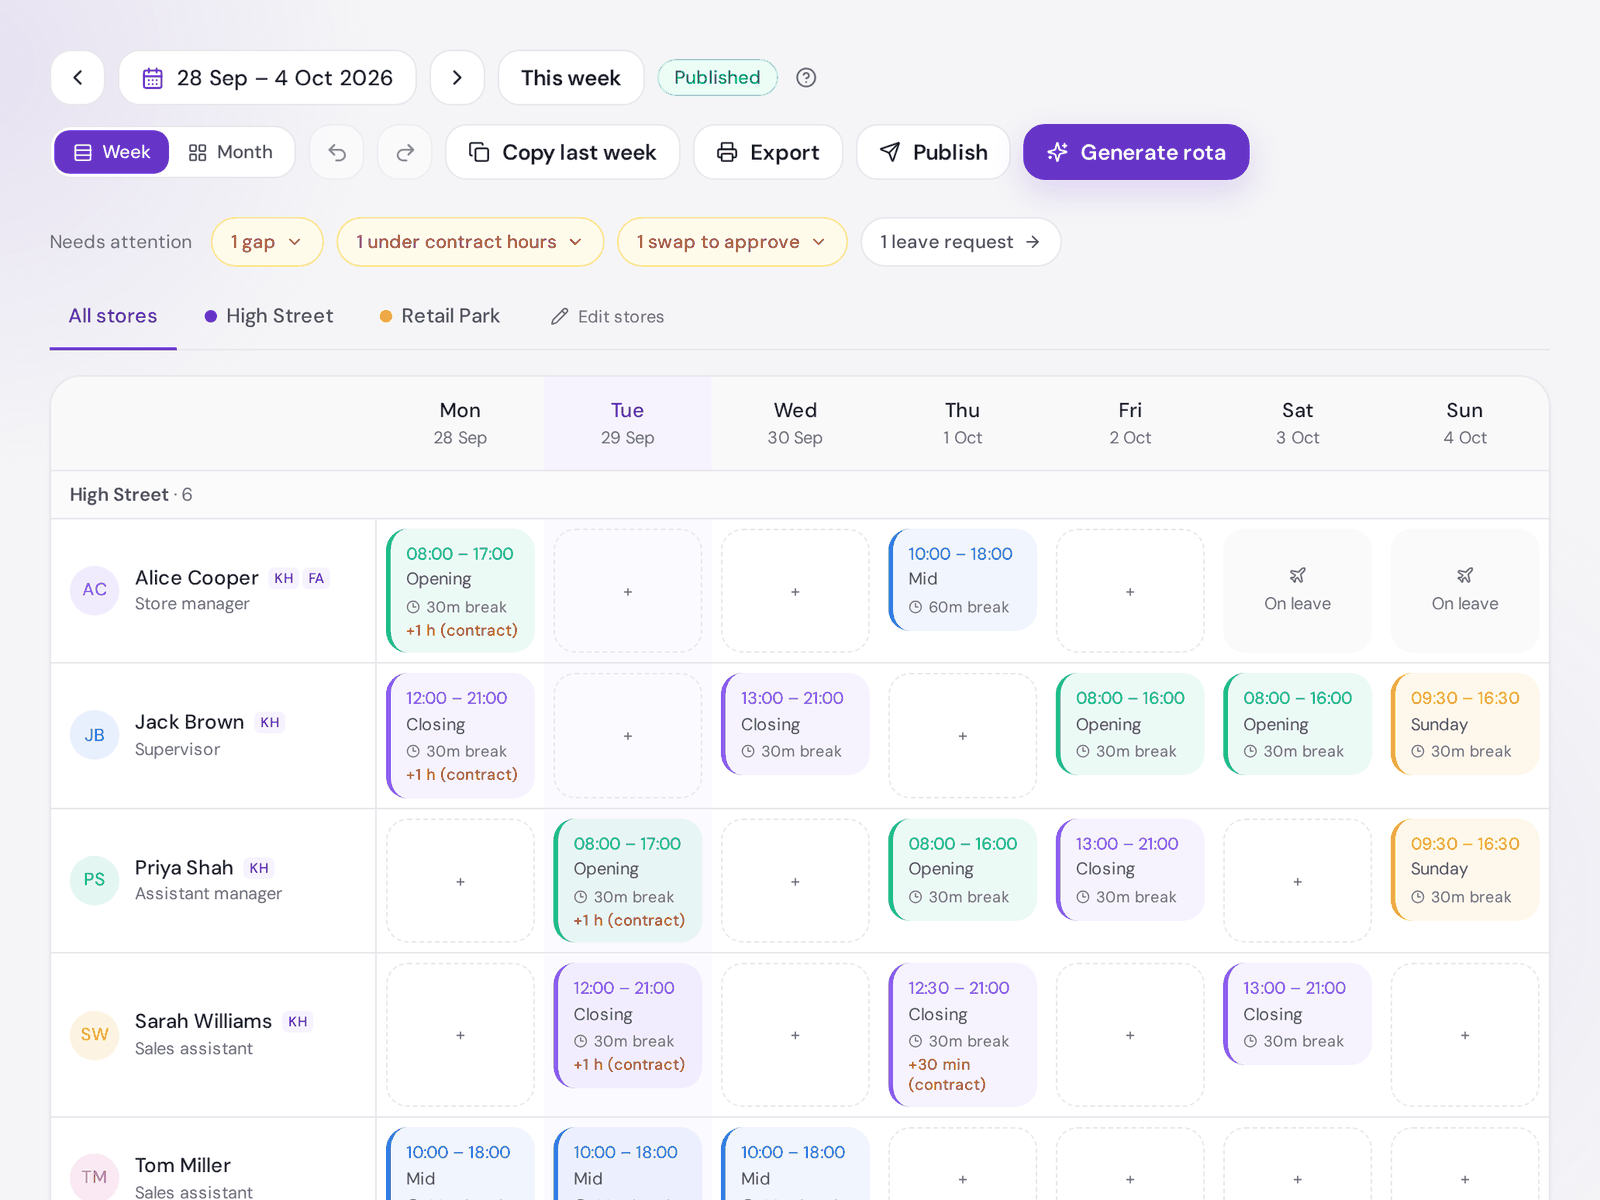The width and height of the screenshot is (1600, 1200).
Task: Open Alice Cooper's Thursday Mid shift
Action: pyautogui.click(x=963, y=580)
